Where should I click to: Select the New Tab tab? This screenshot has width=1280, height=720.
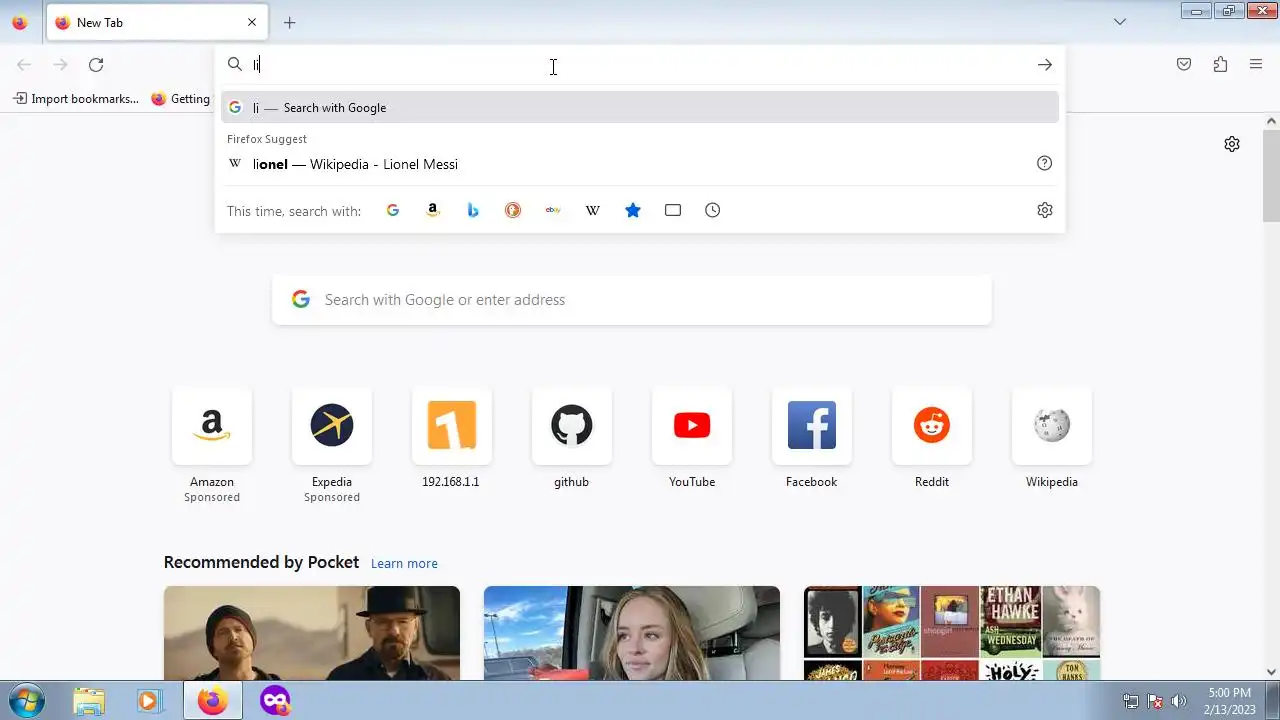tap(157, 22)
